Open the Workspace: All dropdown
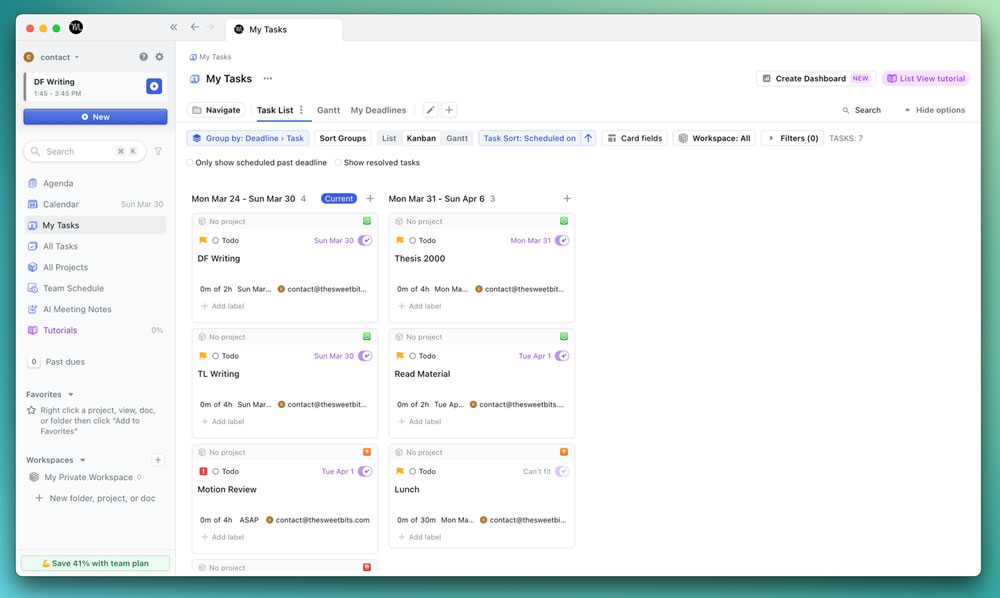1000x598 pixels. point(714,138)
